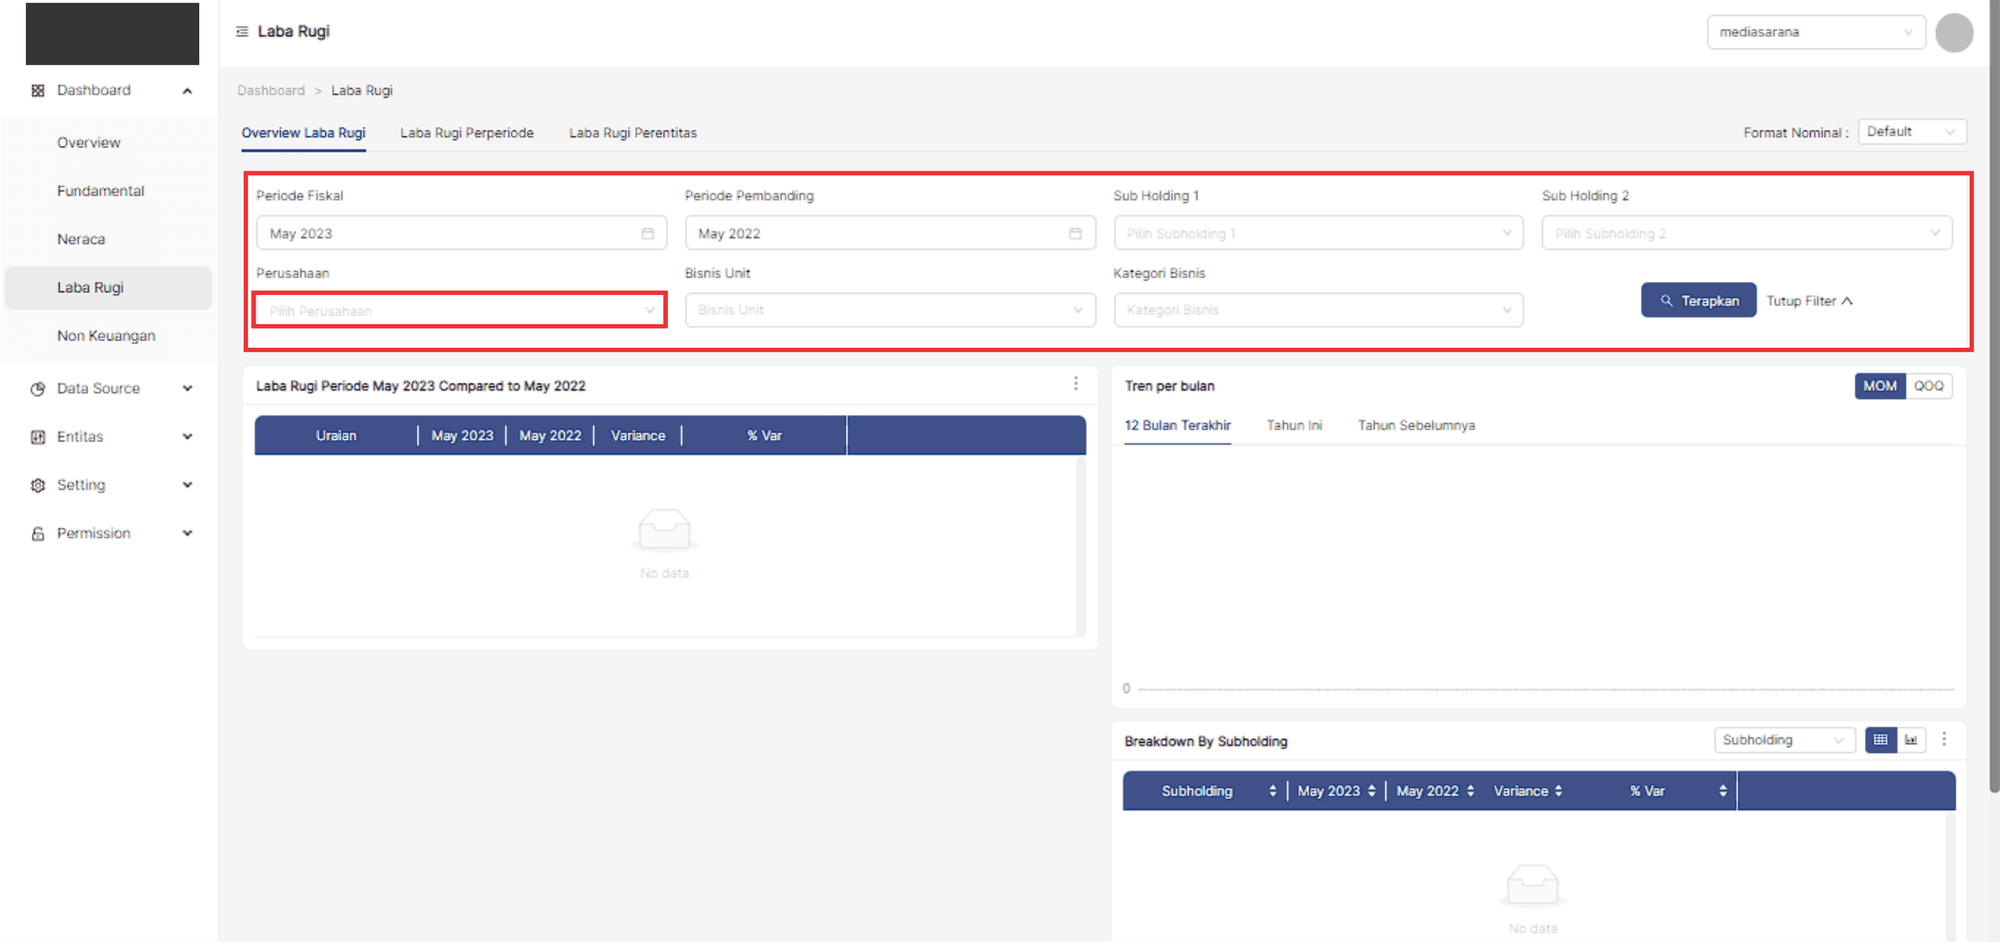Open three-dot menu of Breakdown By Subholding
This screenshot has width=2000, height=942.
tap(1944, 739)
